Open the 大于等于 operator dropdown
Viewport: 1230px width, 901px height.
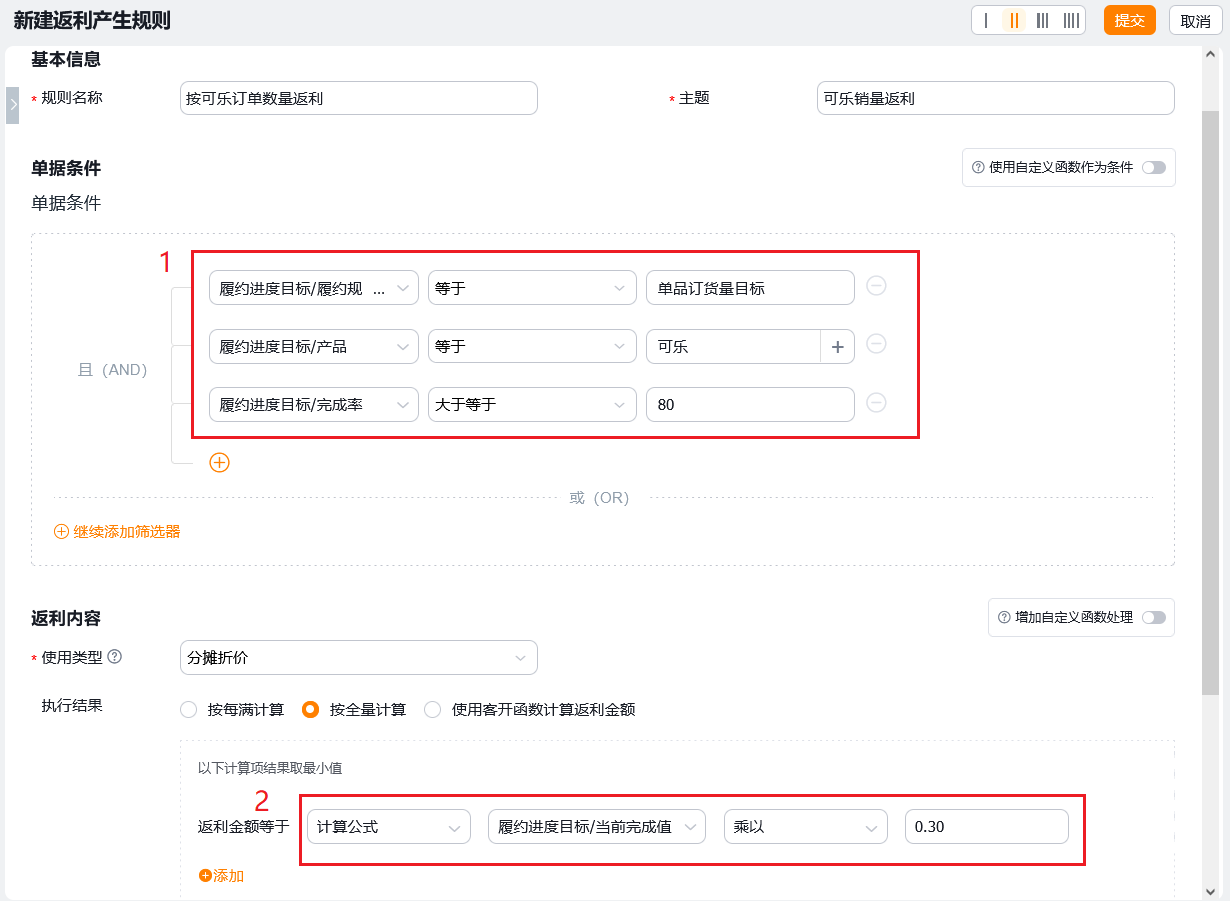point(532,405)
